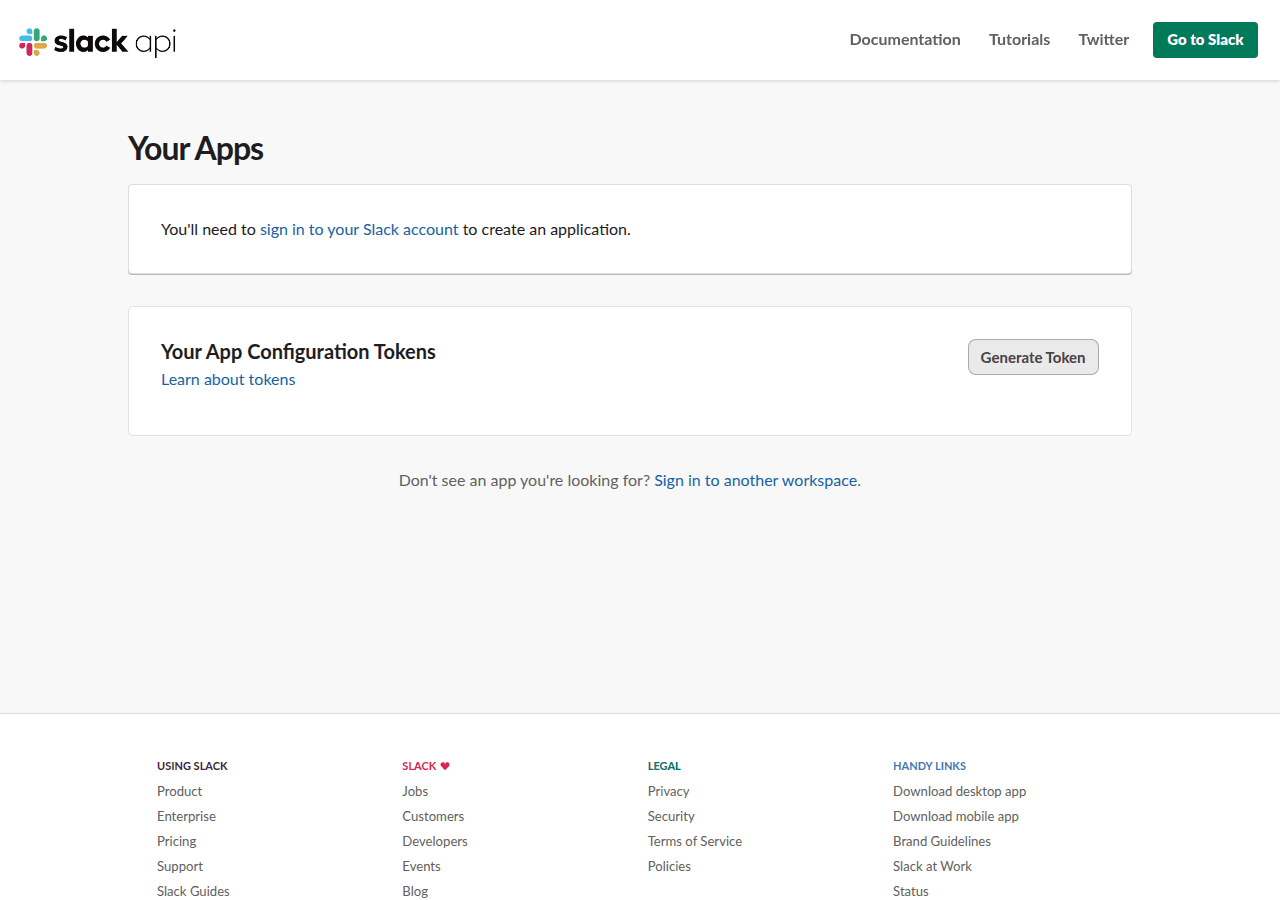The width and height of the screenshot is (1280, 900).
Task: Click the Slack API logo
Action: point(95,40)
